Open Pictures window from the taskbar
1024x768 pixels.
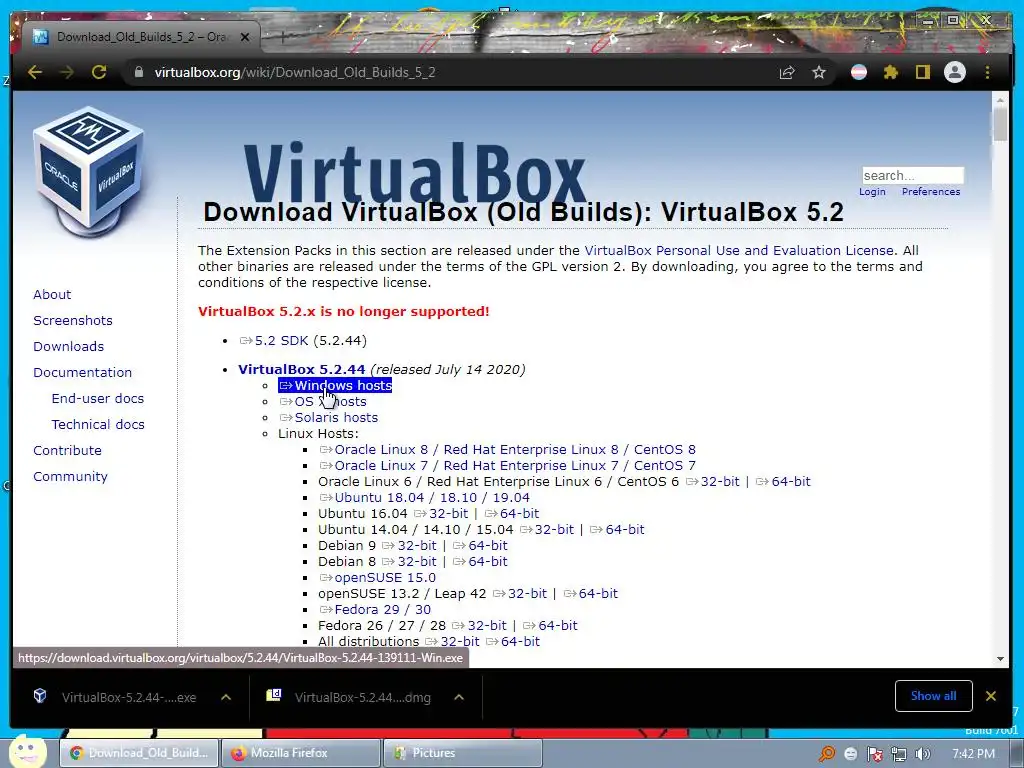(x=462, y=753)
